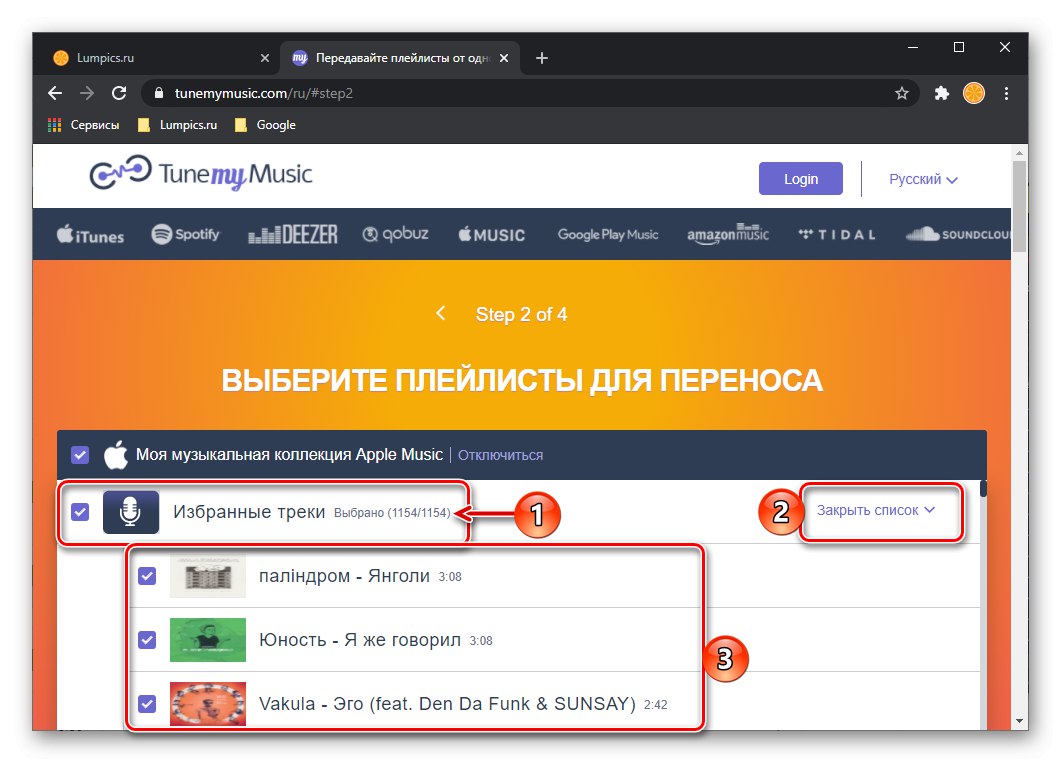
Task: Reload the page with the refresh icon
Action: [x=119, y=93]
